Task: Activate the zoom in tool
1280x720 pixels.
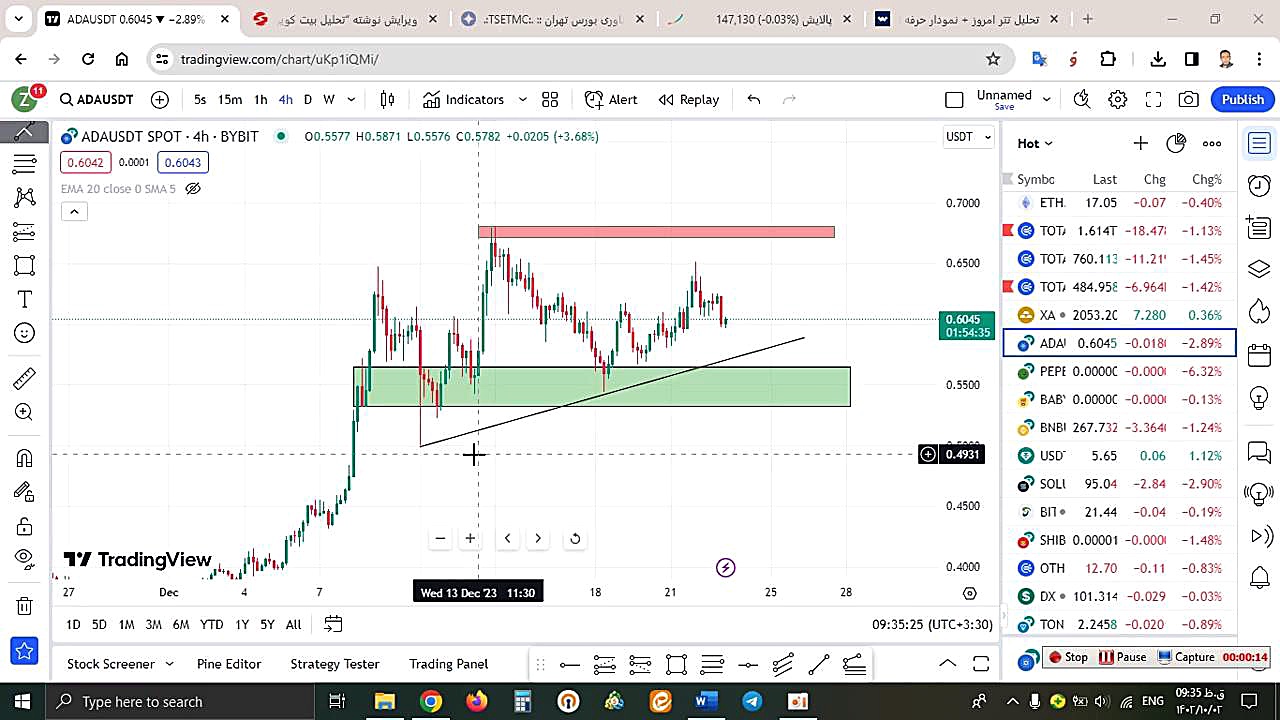Action: [x=25, y=412]
